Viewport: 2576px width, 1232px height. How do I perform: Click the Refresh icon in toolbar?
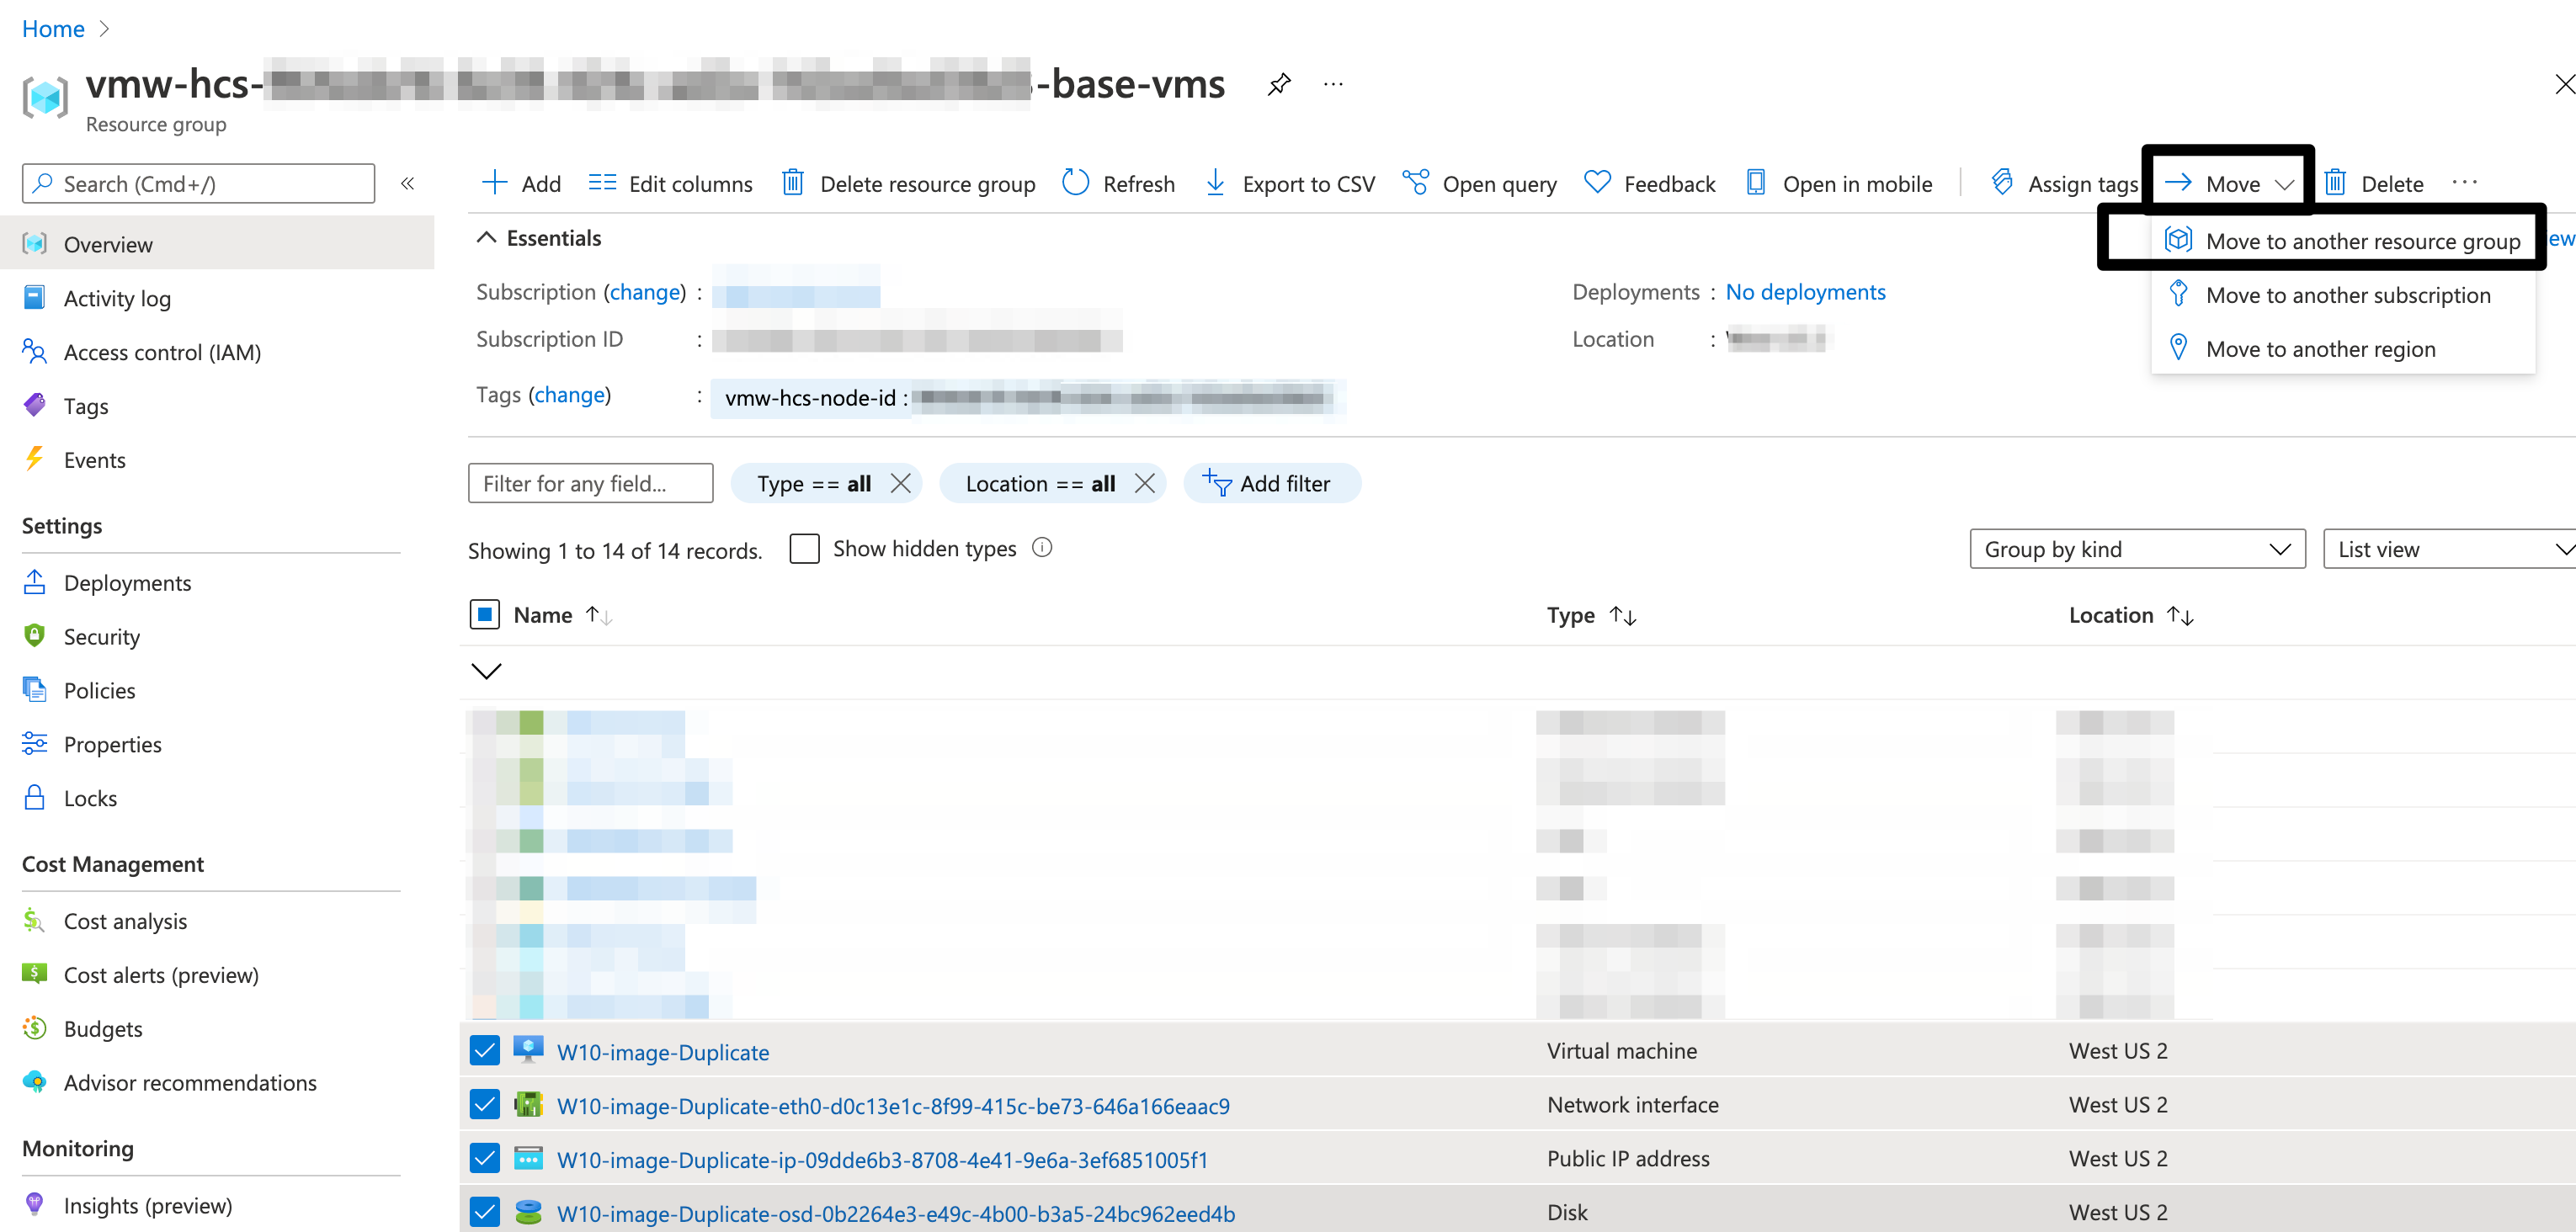1075,183
